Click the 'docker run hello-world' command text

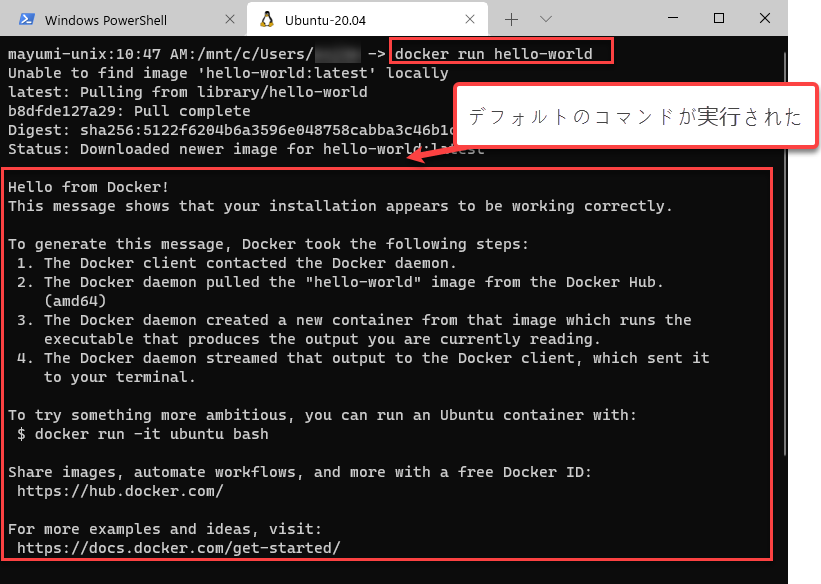(493, 54)
